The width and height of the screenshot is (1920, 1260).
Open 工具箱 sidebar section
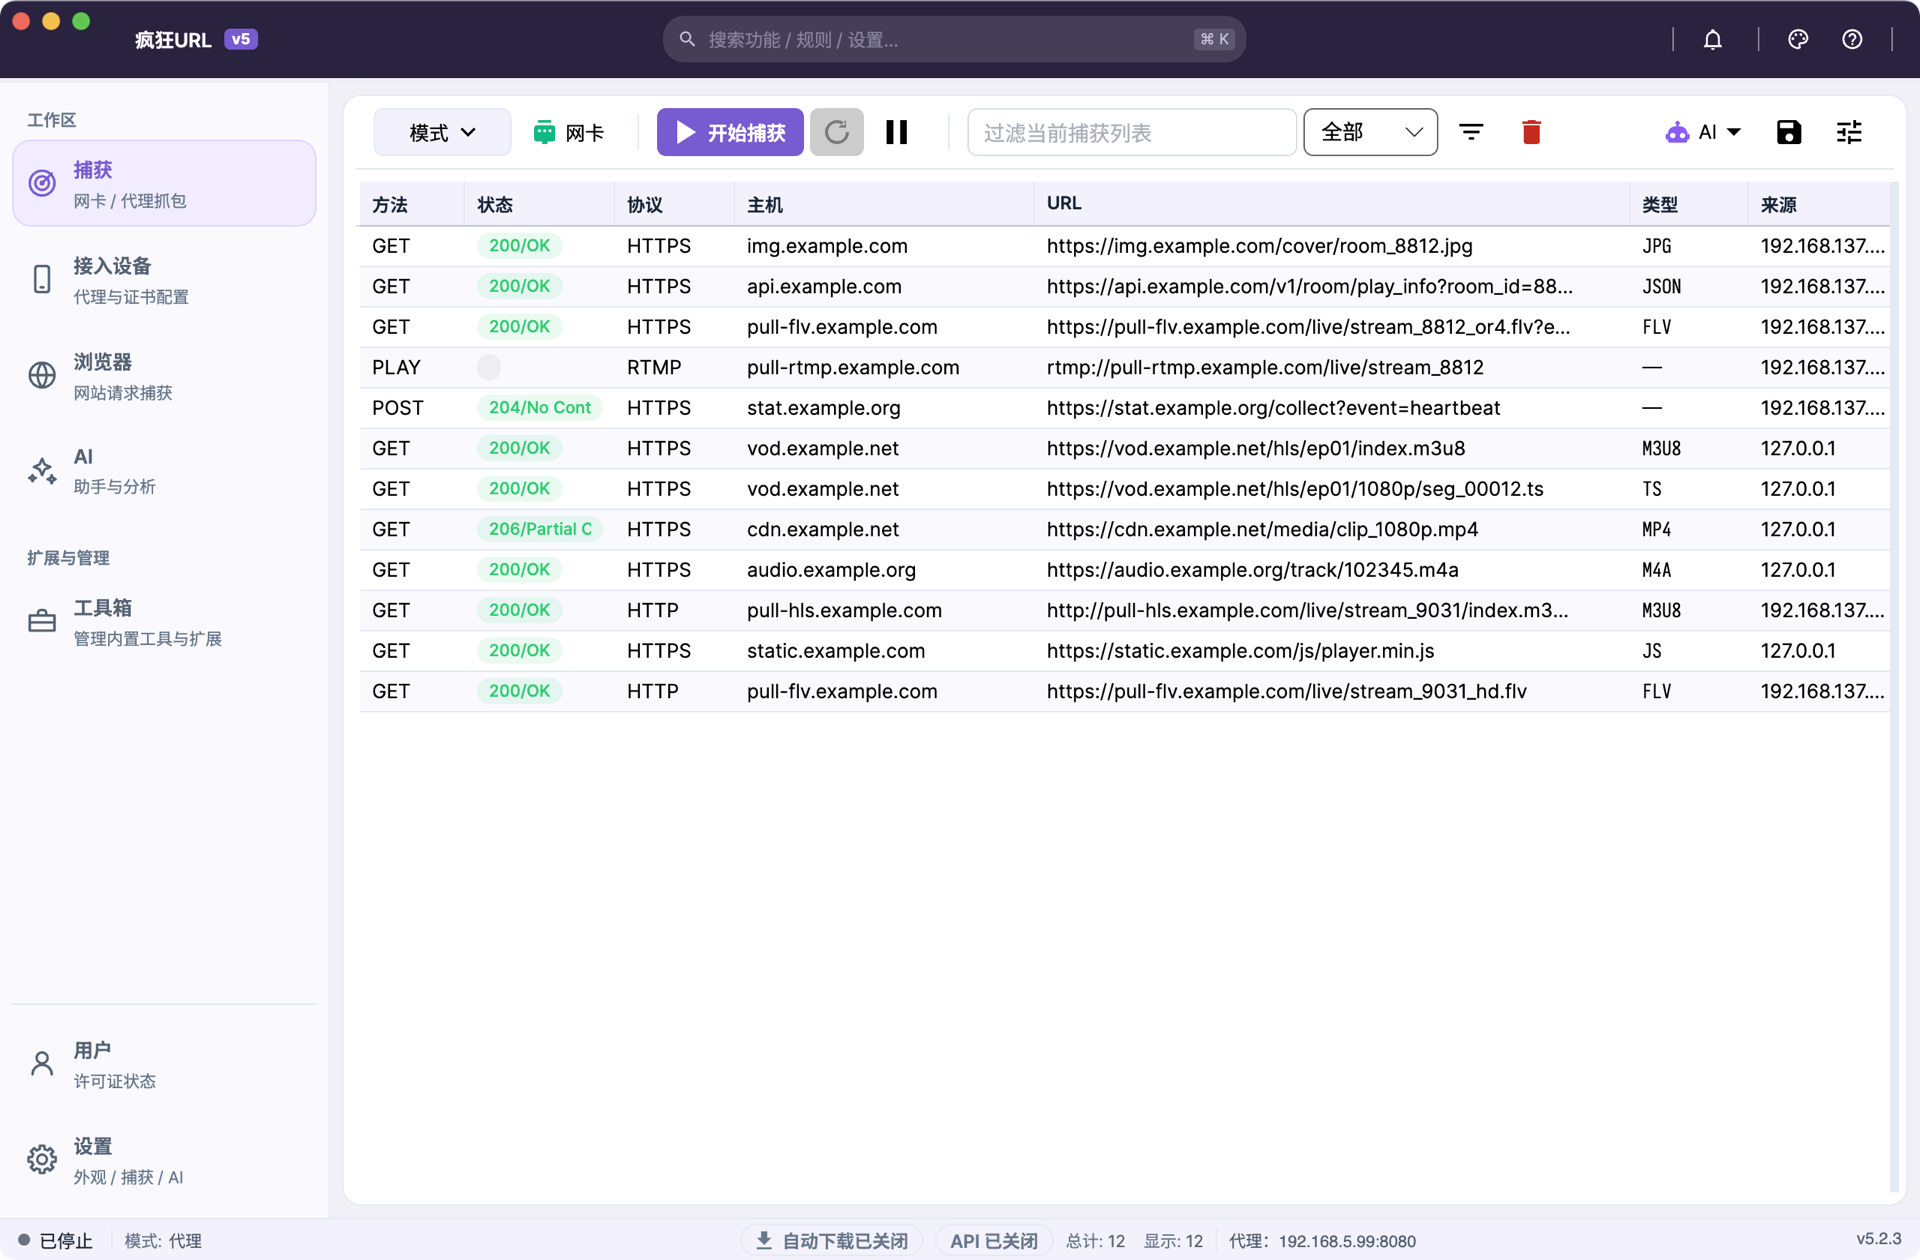[x=164, y=622]
